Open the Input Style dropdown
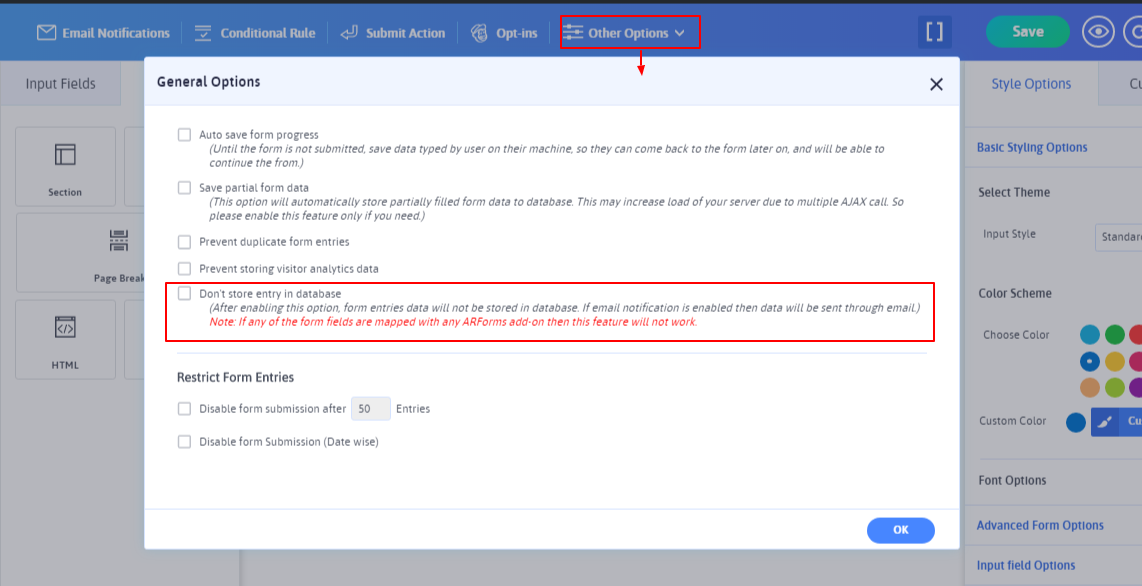Image resolution: width=1142 pixels, height=586 pixels. tap(1118, 237)
